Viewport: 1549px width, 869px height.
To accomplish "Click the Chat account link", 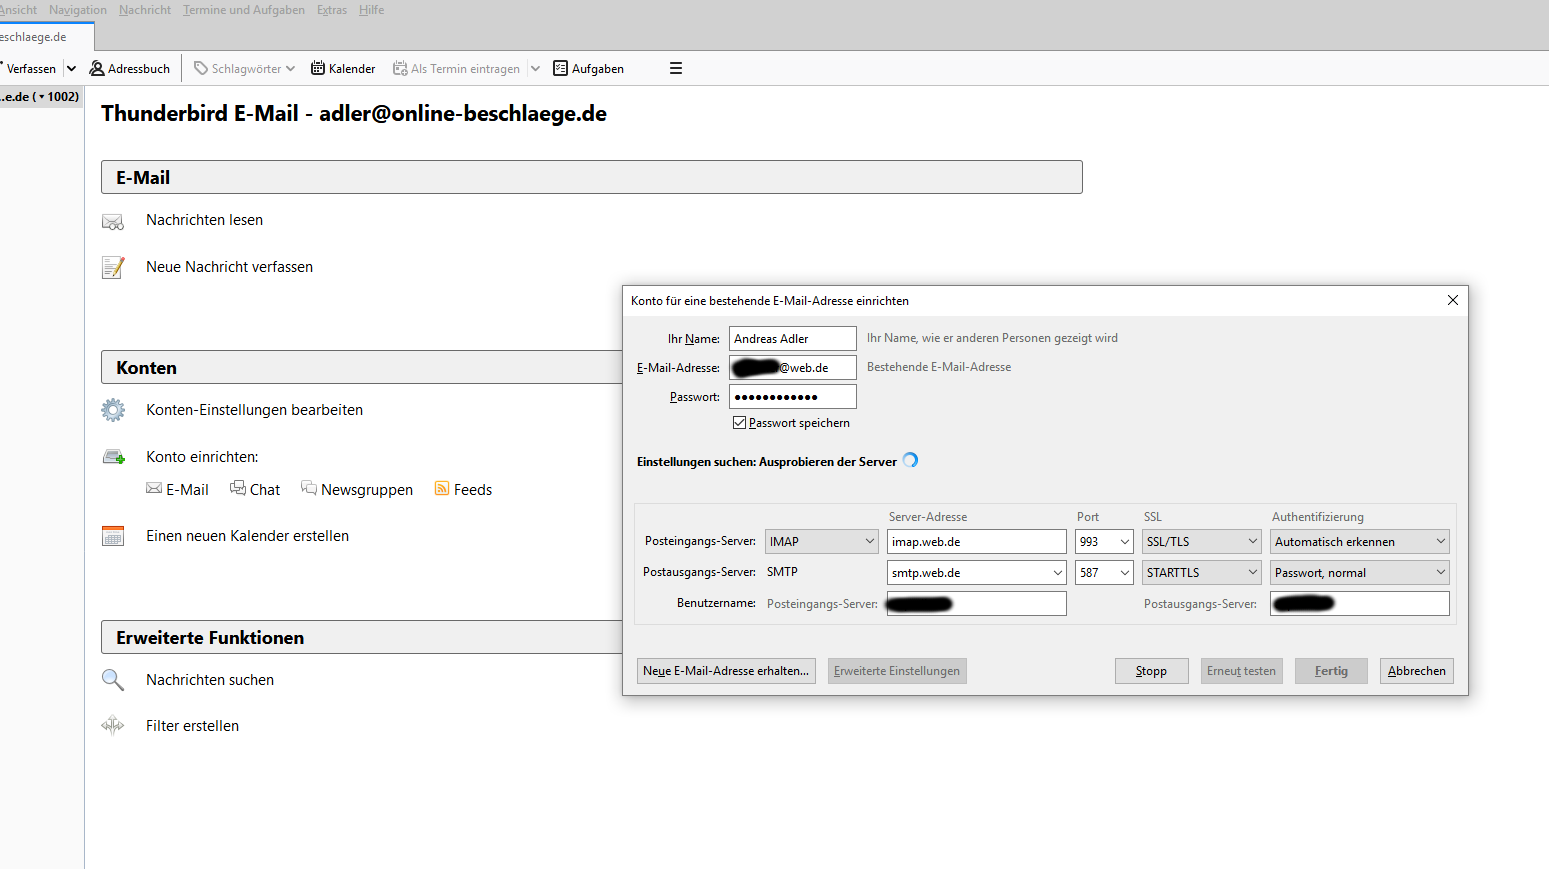I will pyautogui.click(x=265, y=490).
